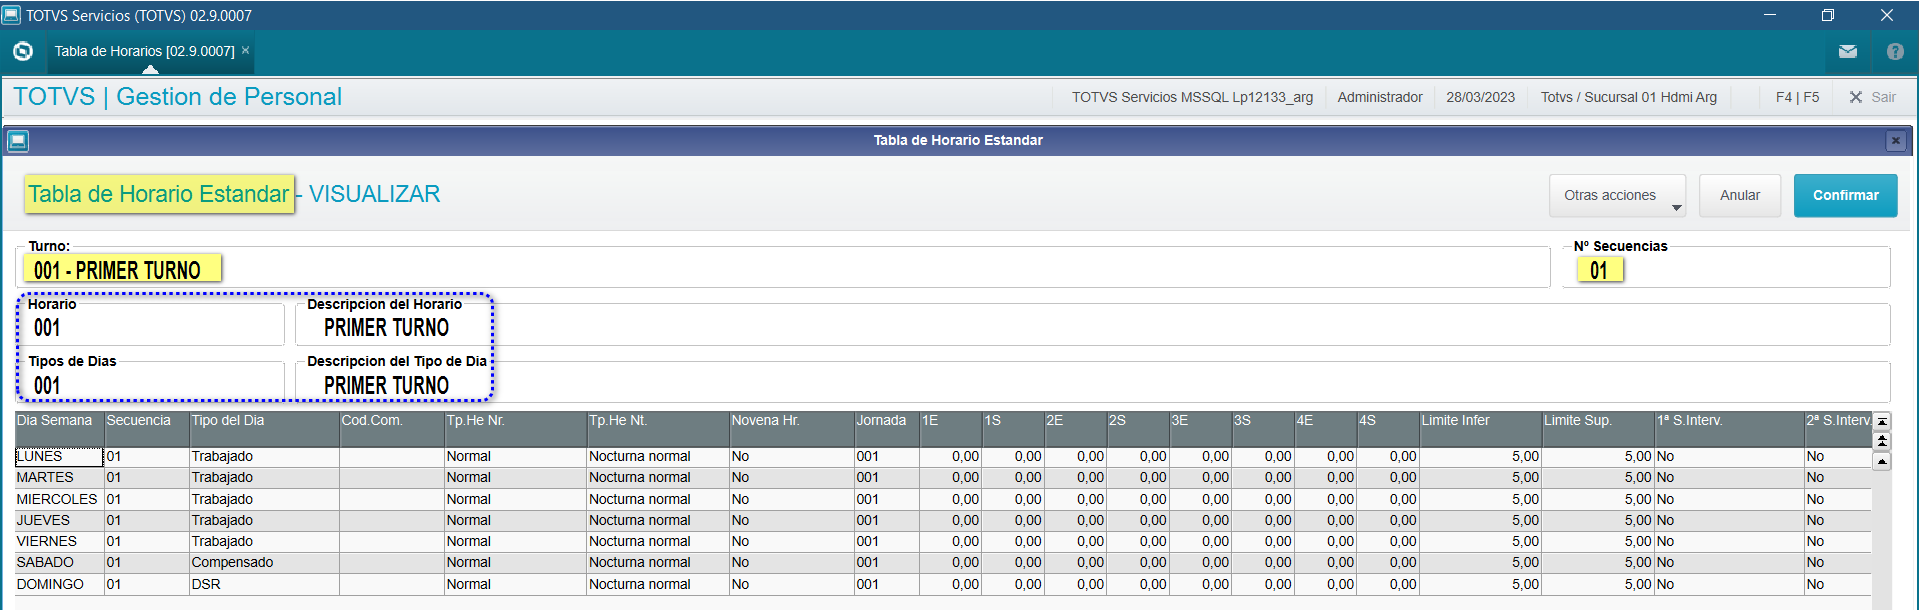Click the grid single up arrow
The width and height of the screenshot is (1919, 610).
1882,461
